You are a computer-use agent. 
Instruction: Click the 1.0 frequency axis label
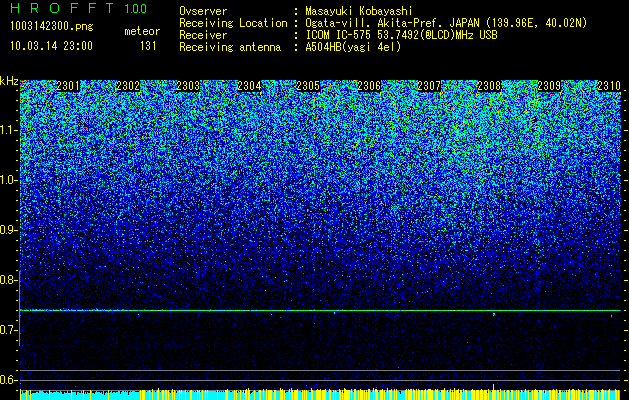[9, 180]
